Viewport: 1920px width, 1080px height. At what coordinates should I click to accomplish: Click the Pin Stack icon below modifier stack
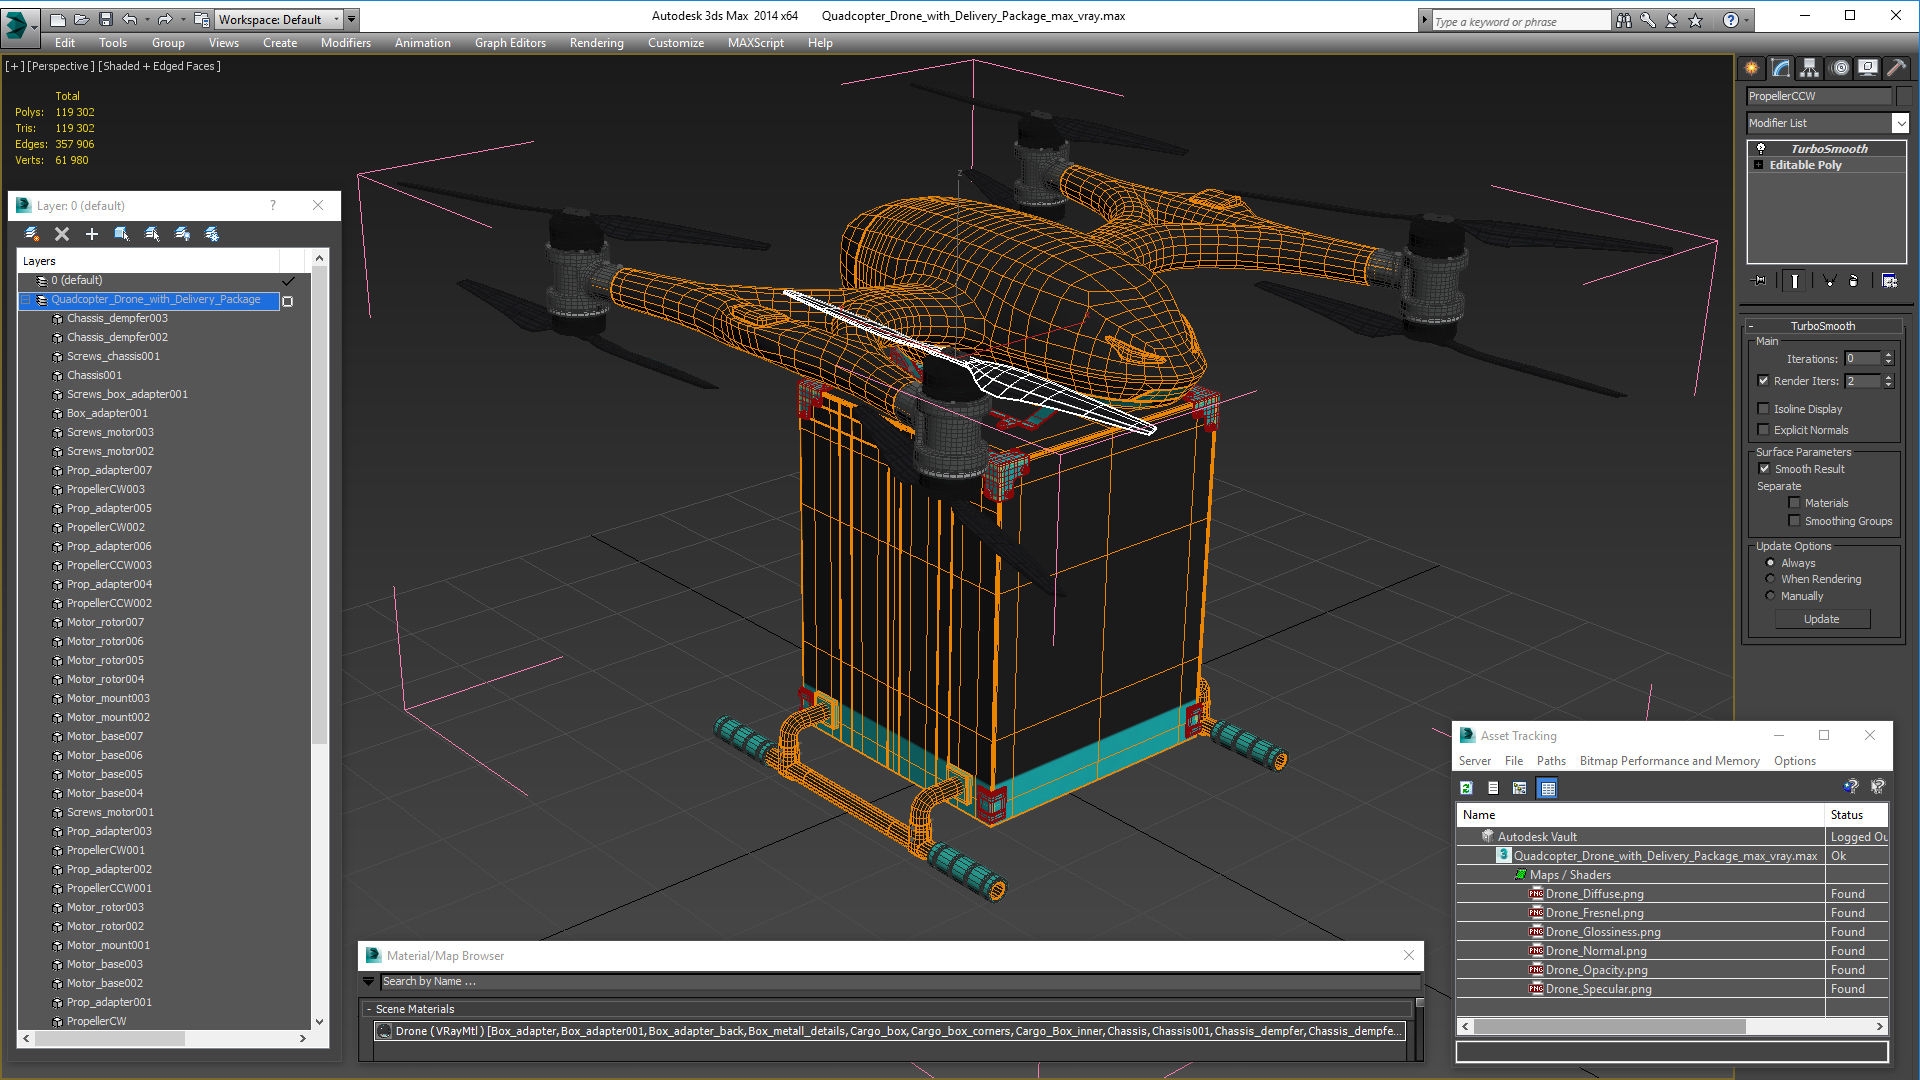pyautogui.click(x=1760, y=281)
